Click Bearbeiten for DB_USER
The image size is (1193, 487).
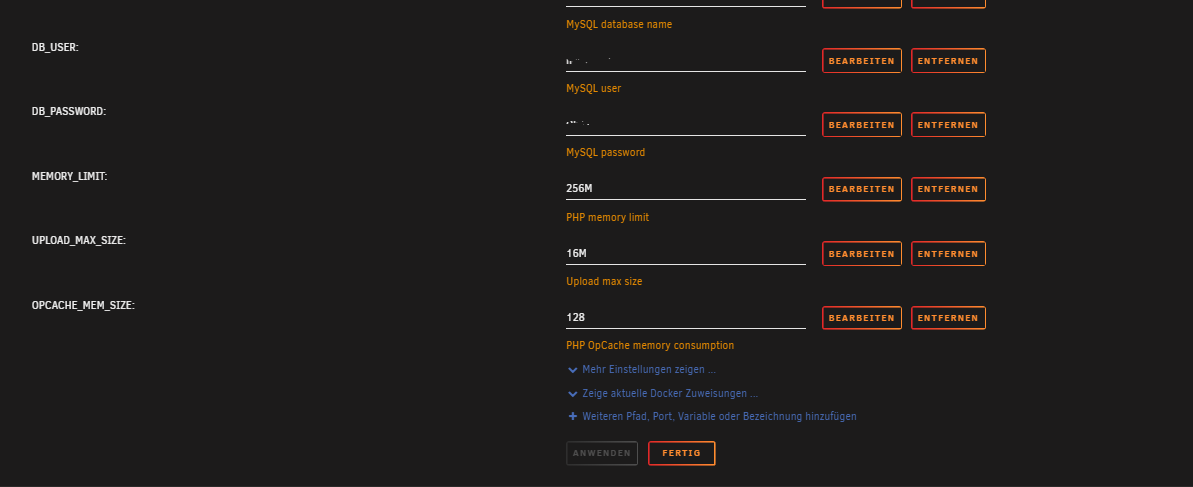point(861,61)
